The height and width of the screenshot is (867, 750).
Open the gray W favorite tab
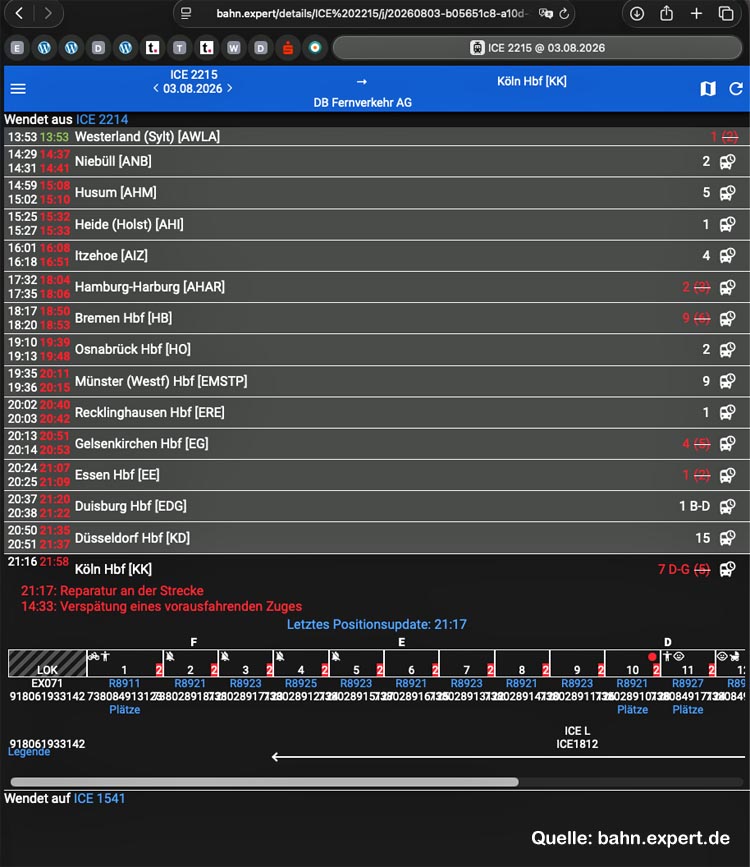click(233, 48)
